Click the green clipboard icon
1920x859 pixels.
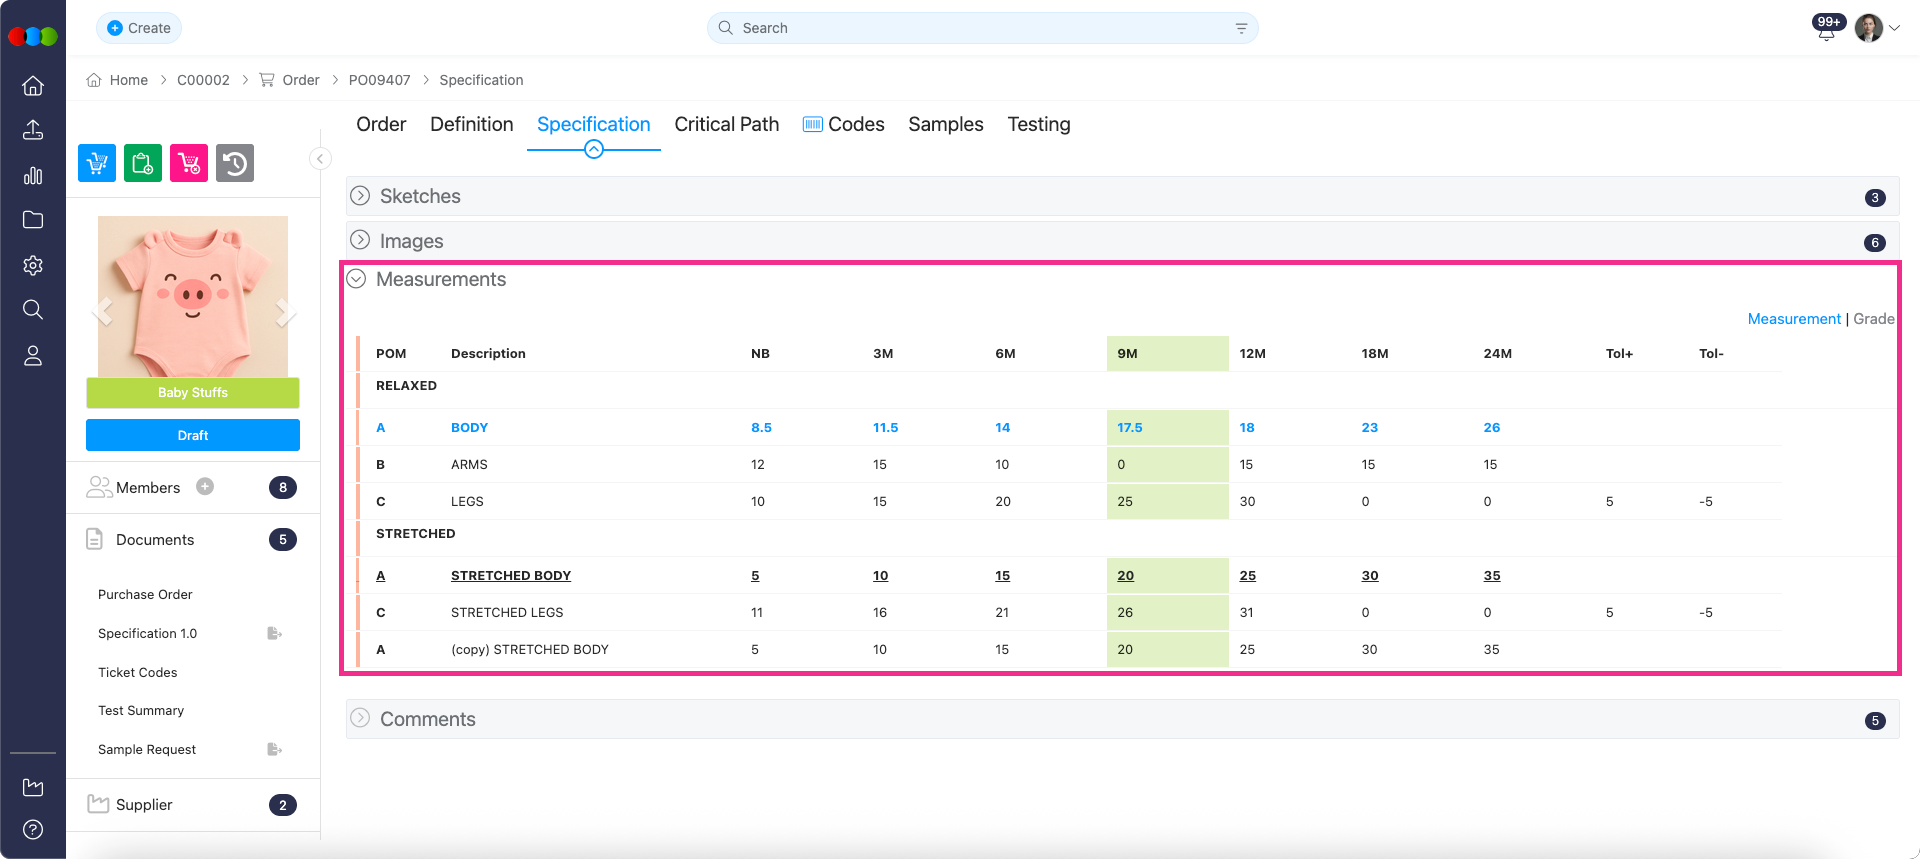pos(143,163)
